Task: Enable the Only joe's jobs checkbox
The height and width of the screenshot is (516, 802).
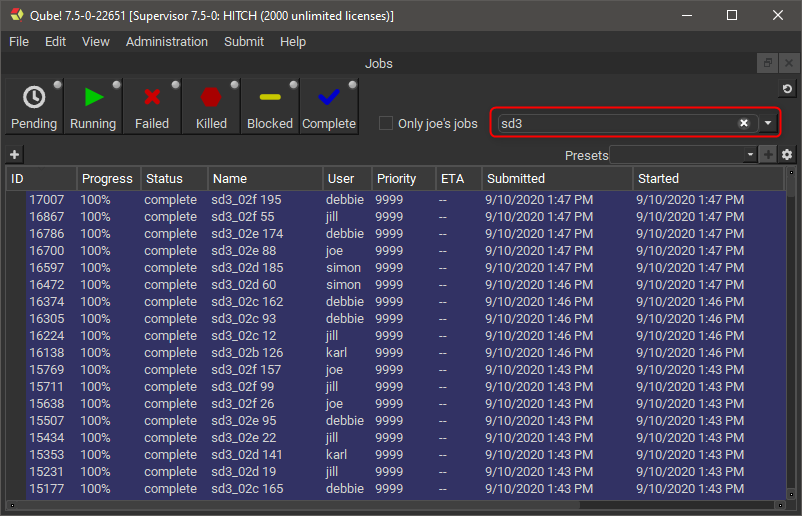Action: click(x=386, y=124)
